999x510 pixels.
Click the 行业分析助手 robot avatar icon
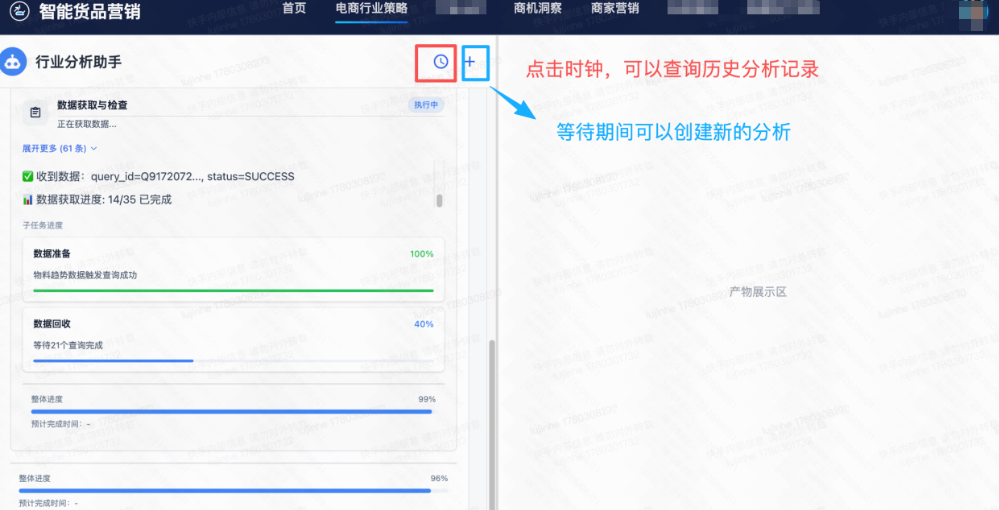(x=13, y=62)
